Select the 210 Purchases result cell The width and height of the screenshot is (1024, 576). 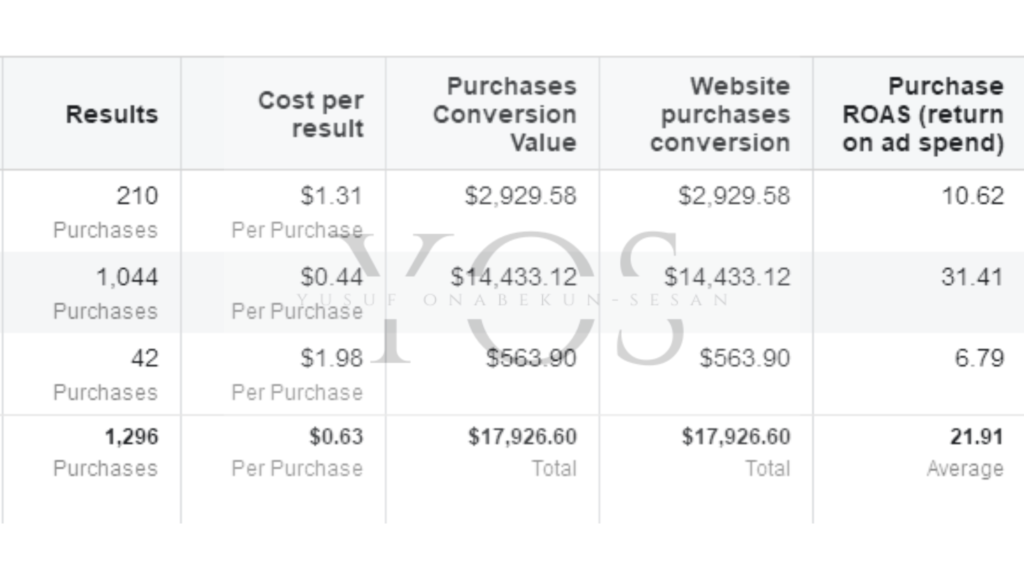[x=91, y=211]
